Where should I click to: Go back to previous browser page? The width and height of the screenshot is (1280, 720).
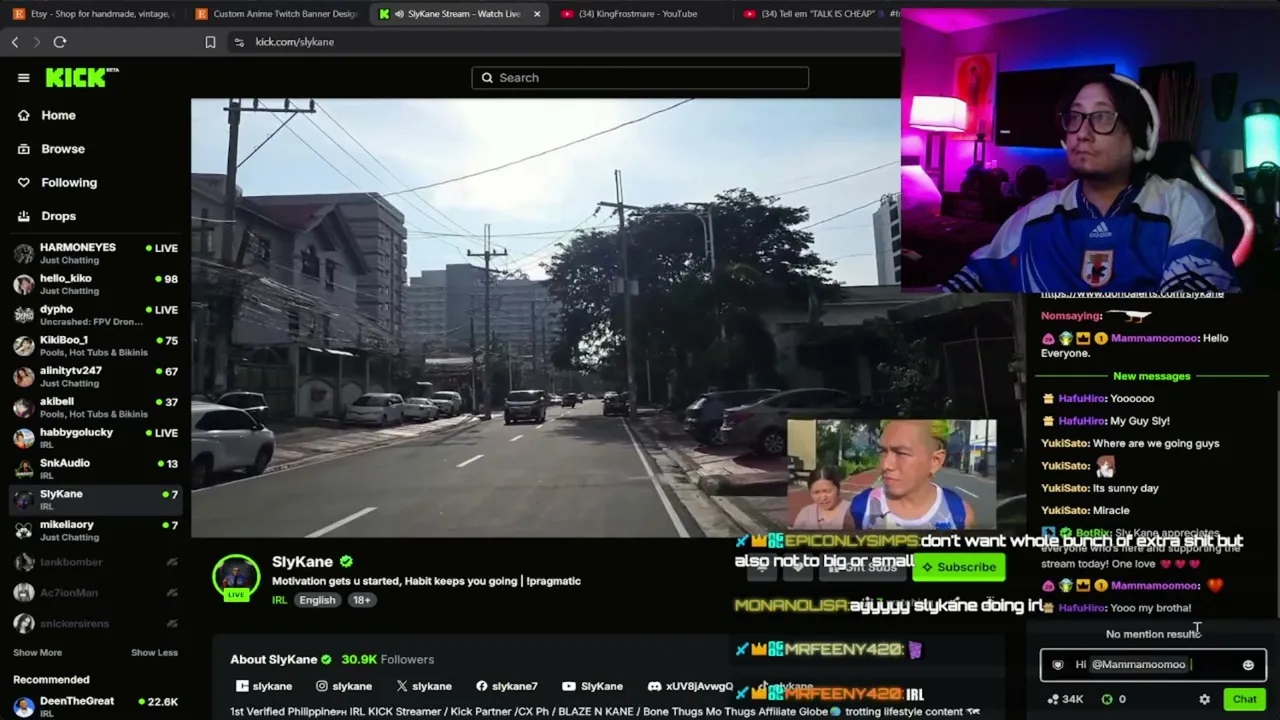(x=15, y=42)
